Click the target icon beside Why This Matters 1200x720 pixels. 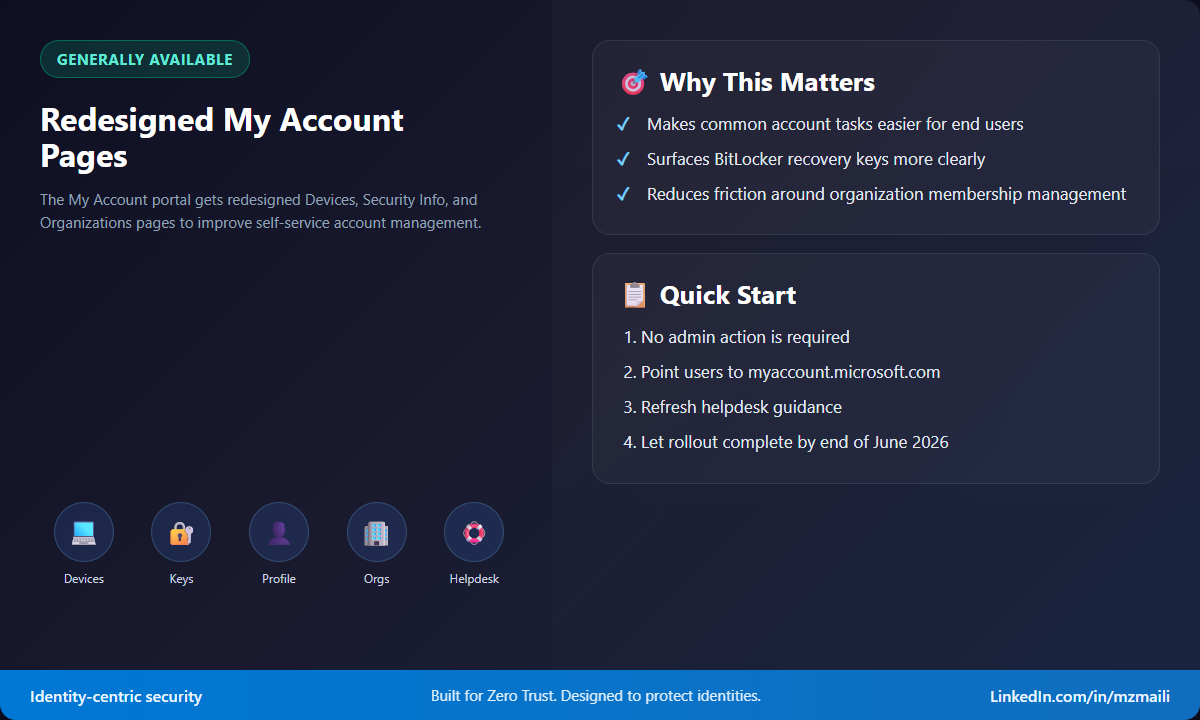pyautogui.click(x=634, y=82)
